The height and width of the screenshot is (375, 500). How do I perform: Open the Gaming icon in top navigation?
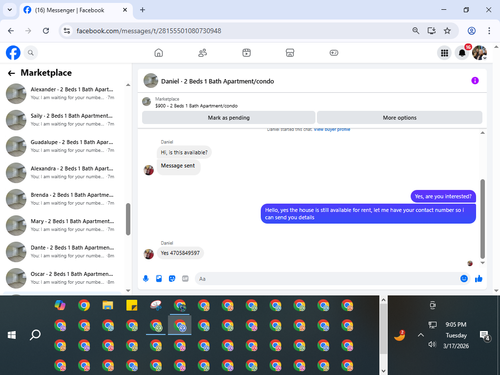pyautogui.click(x=334, y=53)
